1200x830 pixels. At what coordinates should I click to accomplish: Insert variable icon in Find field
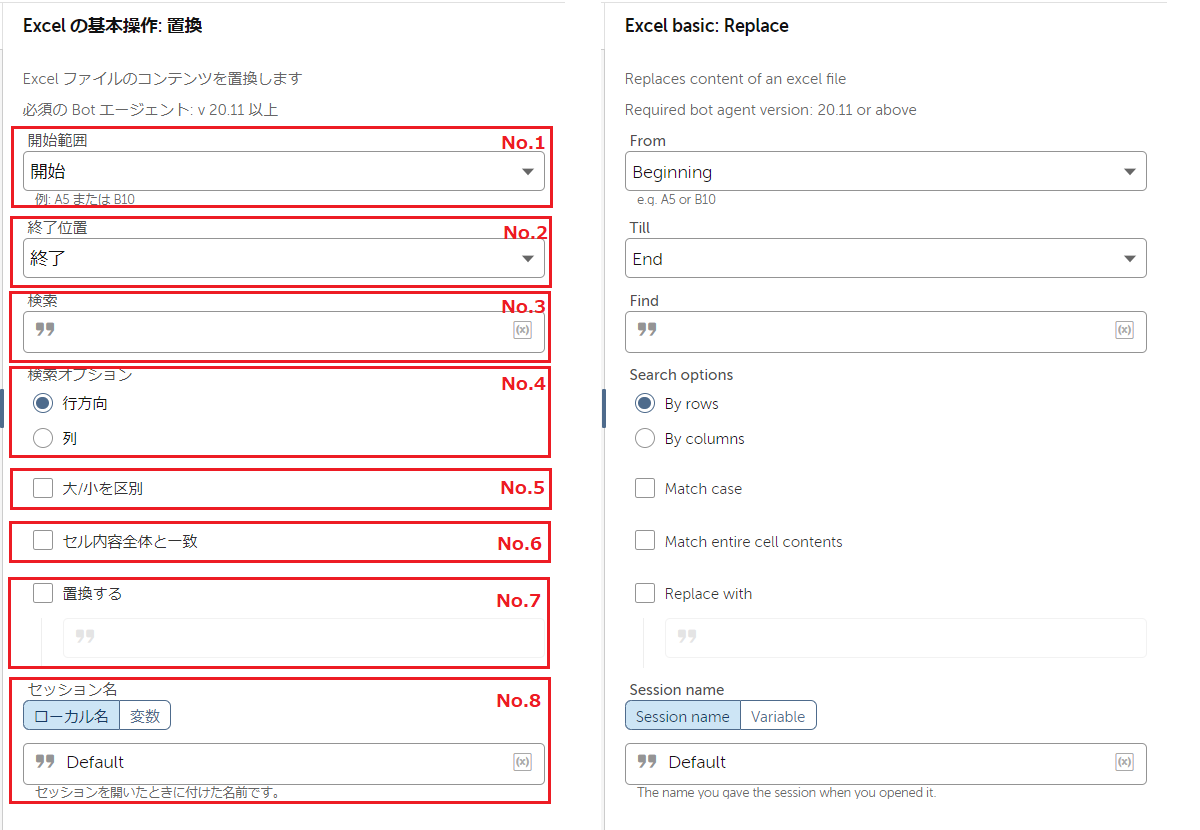(x=1124, y=330)
